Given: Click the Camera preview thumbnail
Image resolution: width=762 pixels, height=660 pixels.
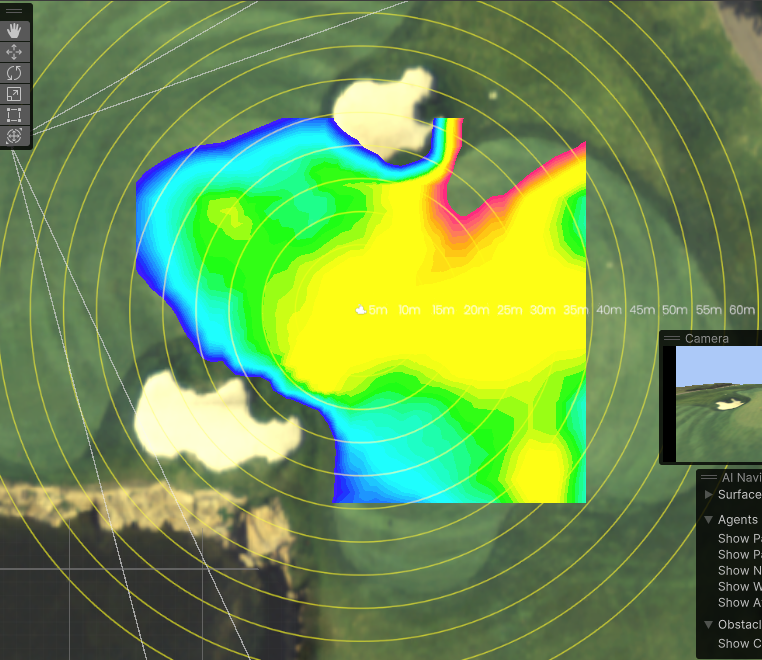Looking at the screenshot, I should 719,404.
